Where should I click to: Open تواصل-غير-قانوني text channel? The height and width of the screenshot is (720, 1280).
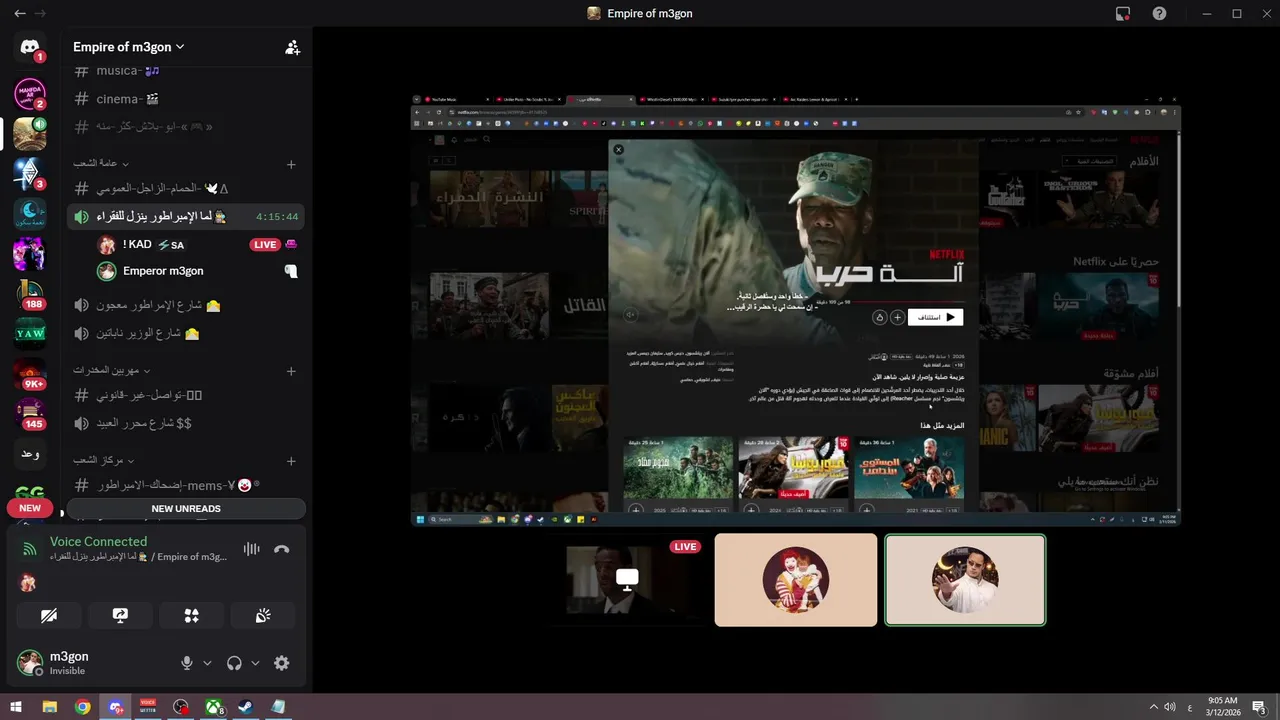[186, 395]
